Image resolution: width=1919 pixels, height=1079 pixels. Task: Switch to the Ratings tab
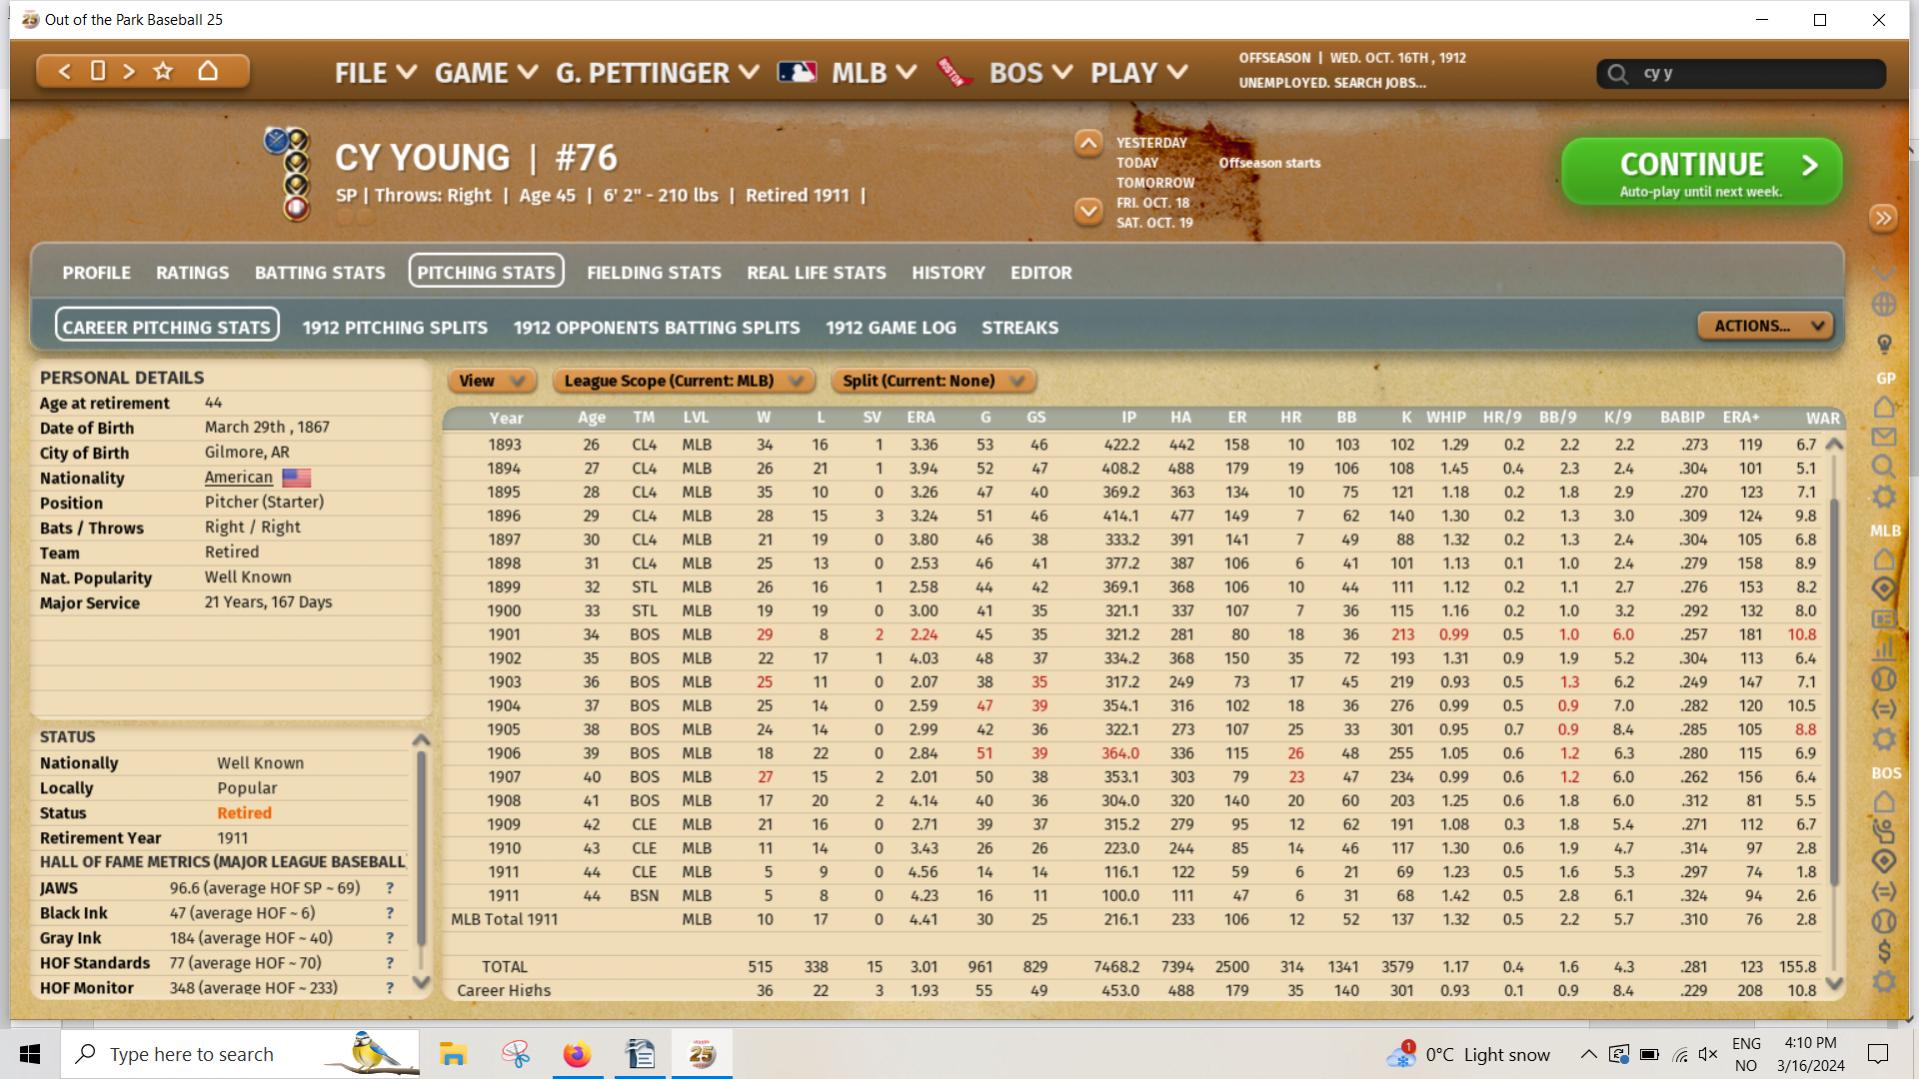pyautogui.click(x=192, y=273)
